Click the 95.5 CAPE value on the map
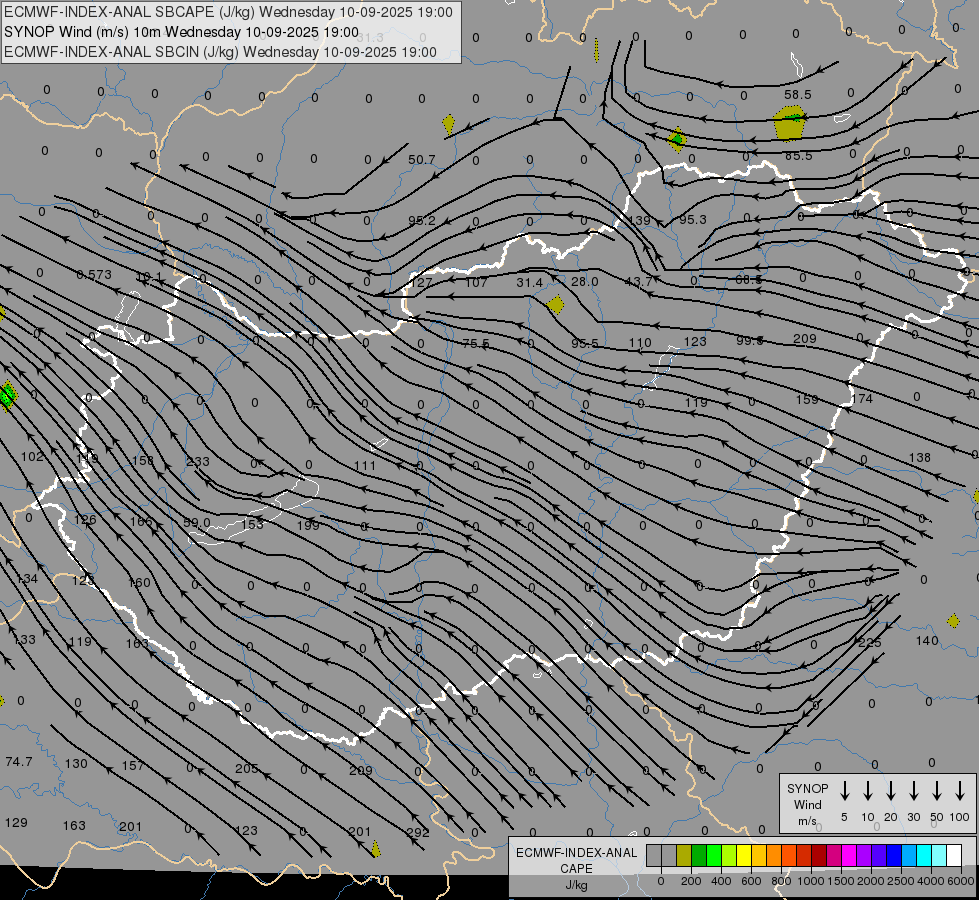 [584, 344]
